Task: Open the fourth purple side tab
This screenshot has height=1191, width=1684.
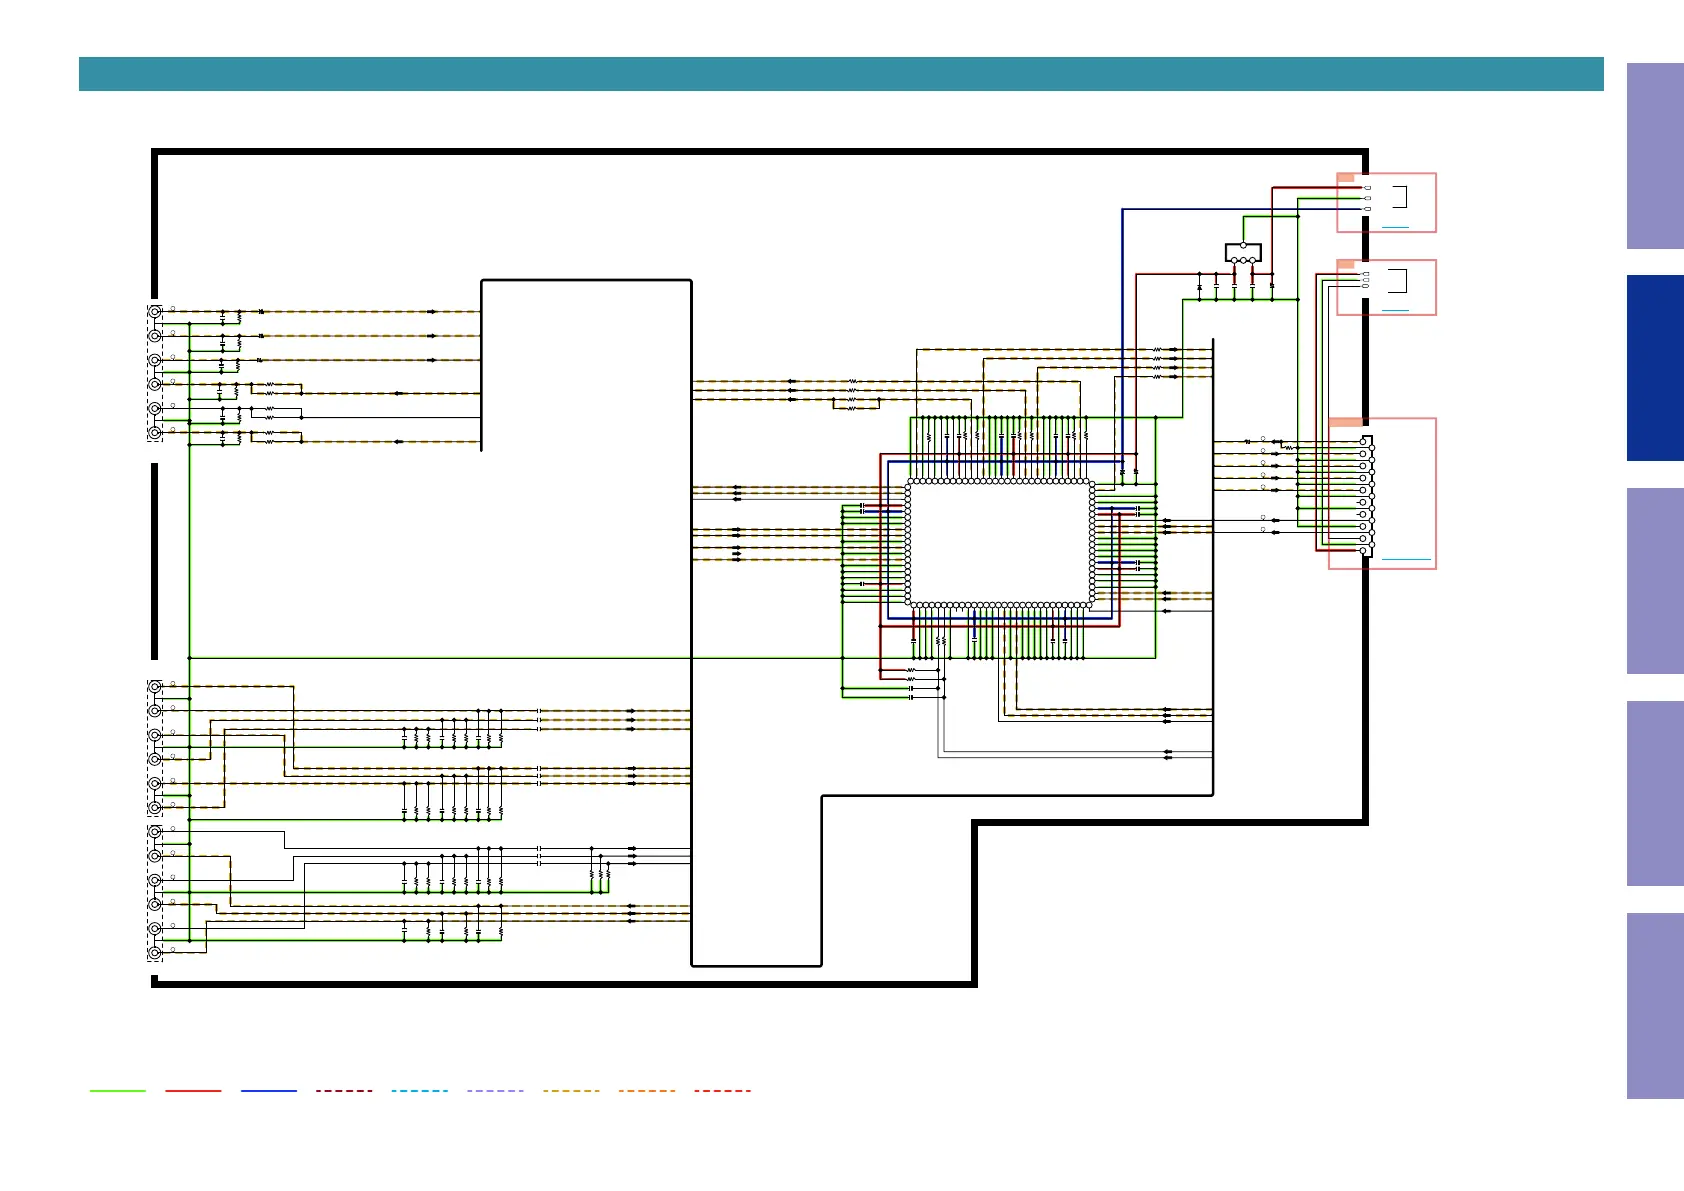Action: [x=1655, y=793]
